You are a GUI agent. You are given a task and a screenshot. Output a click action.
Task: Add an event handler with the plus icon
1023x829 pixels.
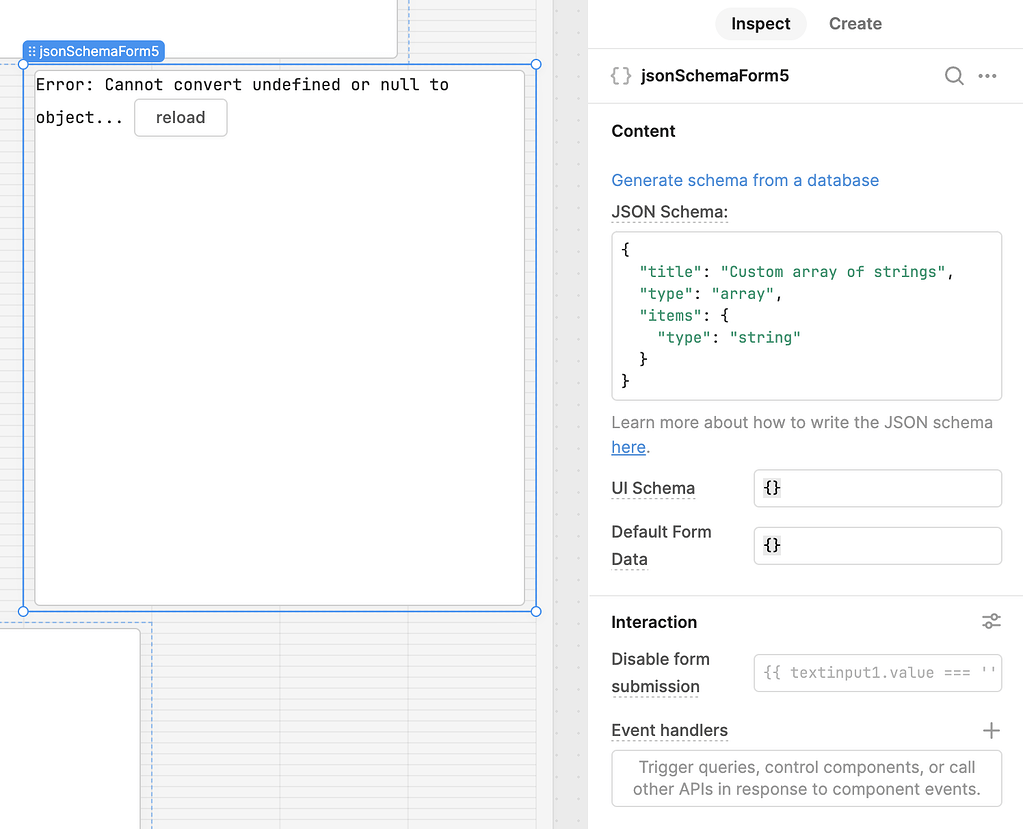point(990,730)
